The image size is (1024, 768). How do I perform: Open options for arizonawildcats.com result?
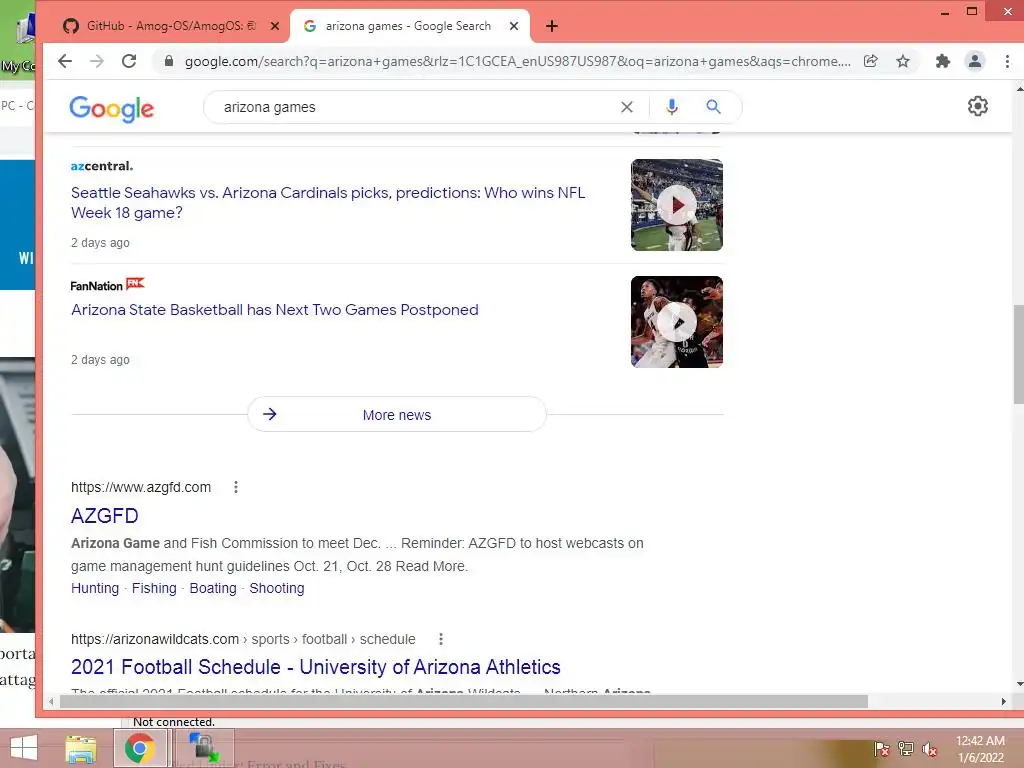click(441, 639)
